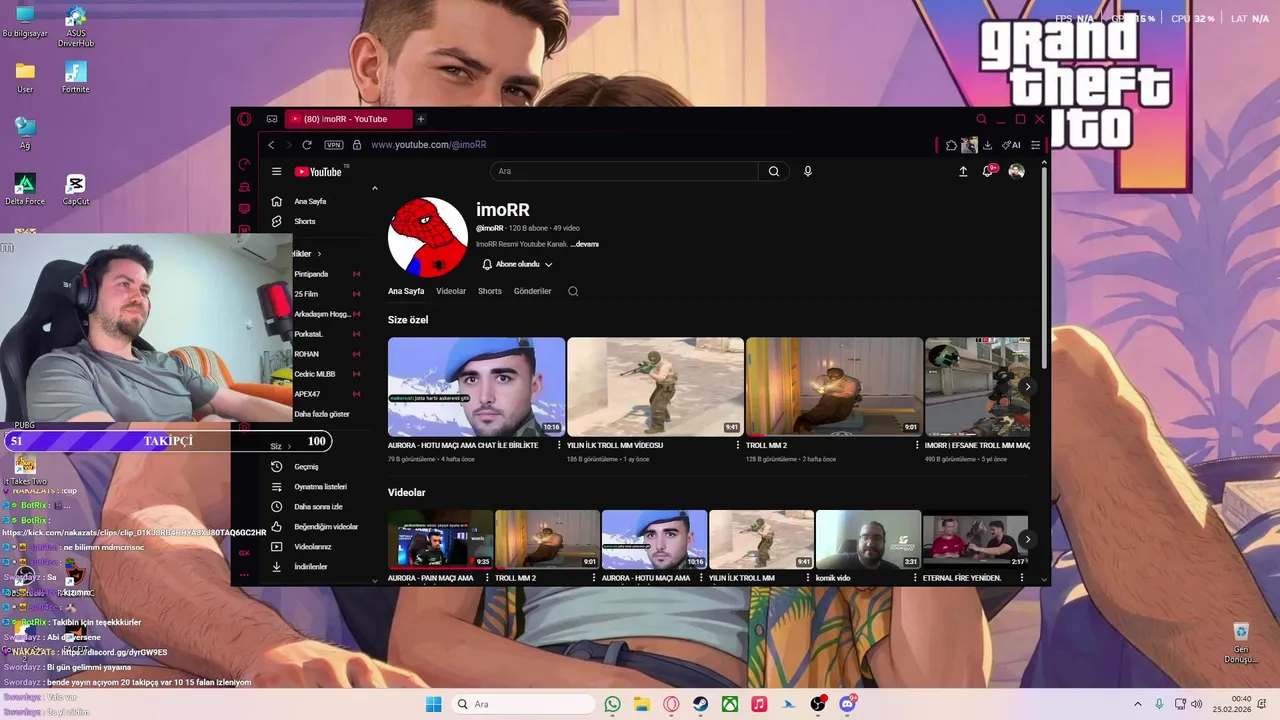Show next videos in Videolar carousel
The height and width of the screenshot is (720, 1280).
pyautogui.click(x=1027, y=540)
